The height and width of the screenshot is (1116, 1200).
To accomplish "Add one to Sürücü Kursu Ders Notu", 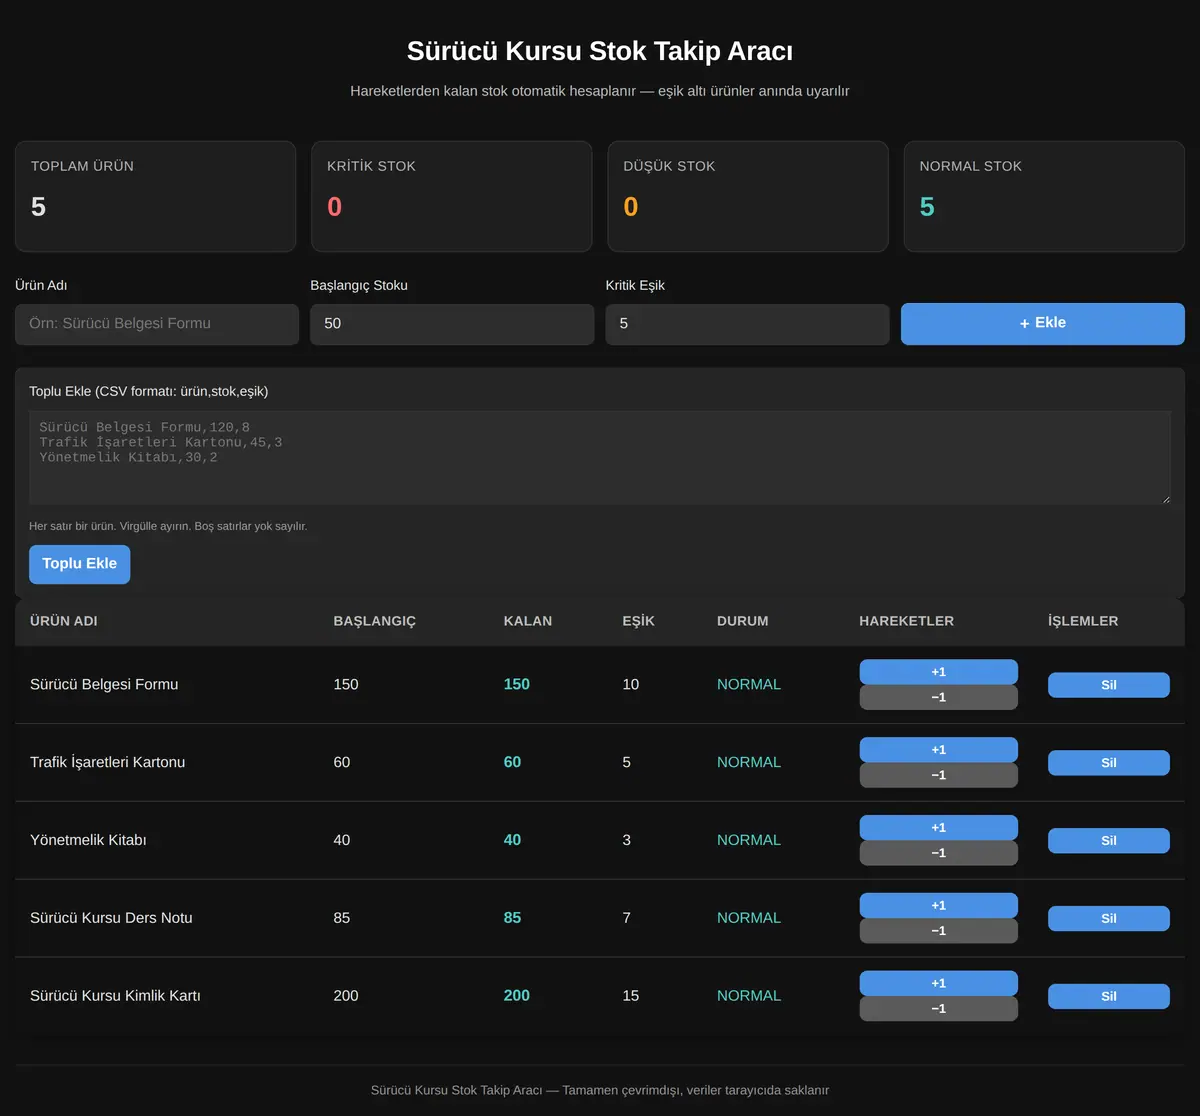I will pos(938,906).
